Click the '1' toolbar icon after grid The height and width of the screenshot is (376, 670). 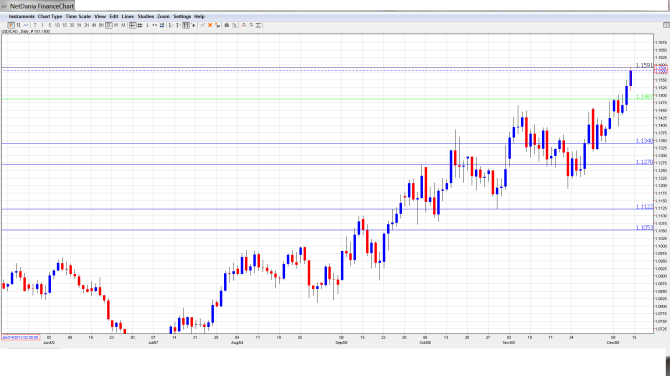coord(147,25)
